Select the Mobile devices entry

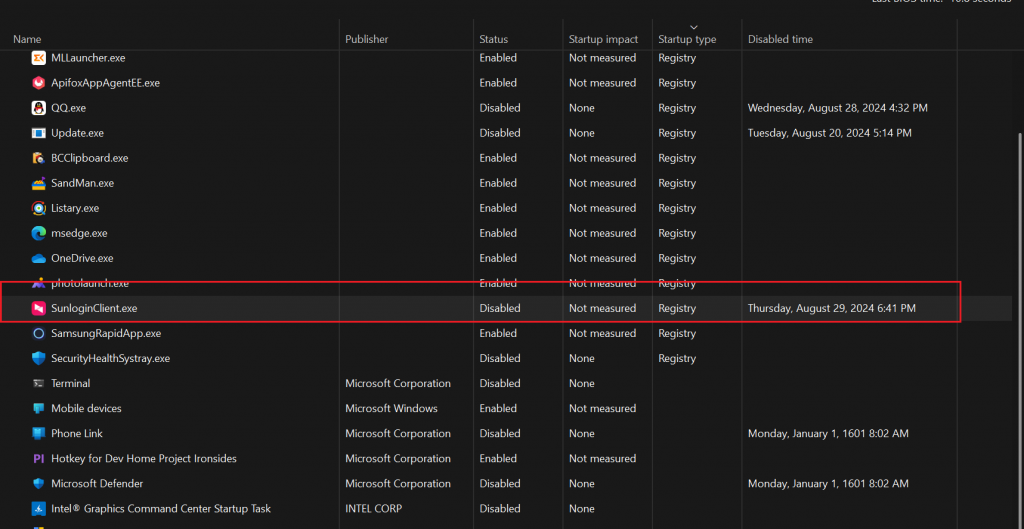(x=86, y=409)
